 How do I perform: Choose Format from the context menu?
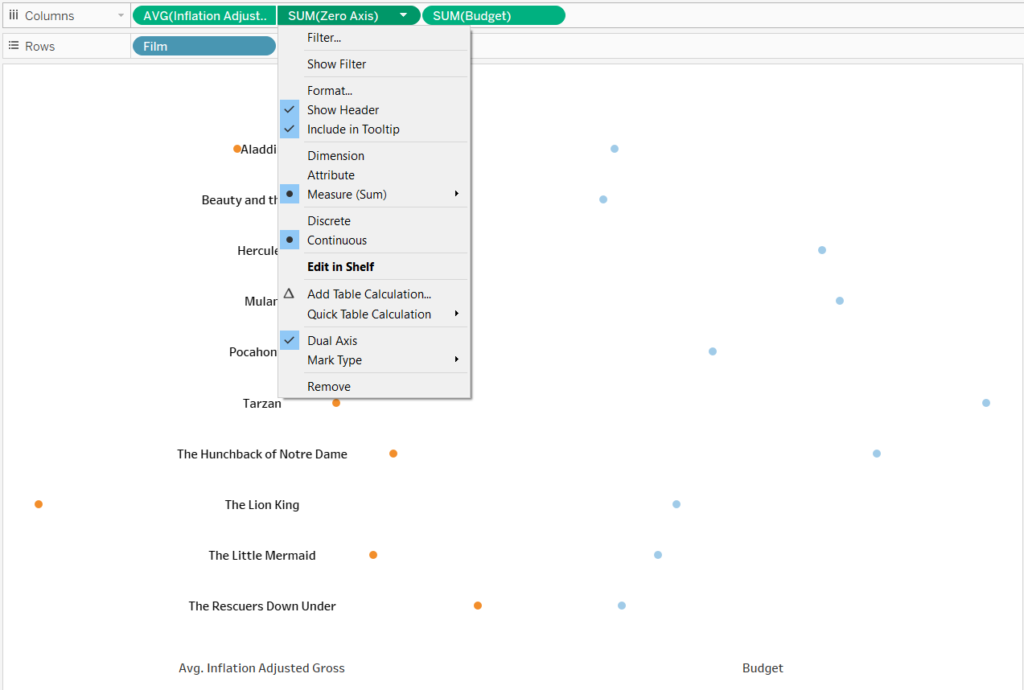[330, 89]
